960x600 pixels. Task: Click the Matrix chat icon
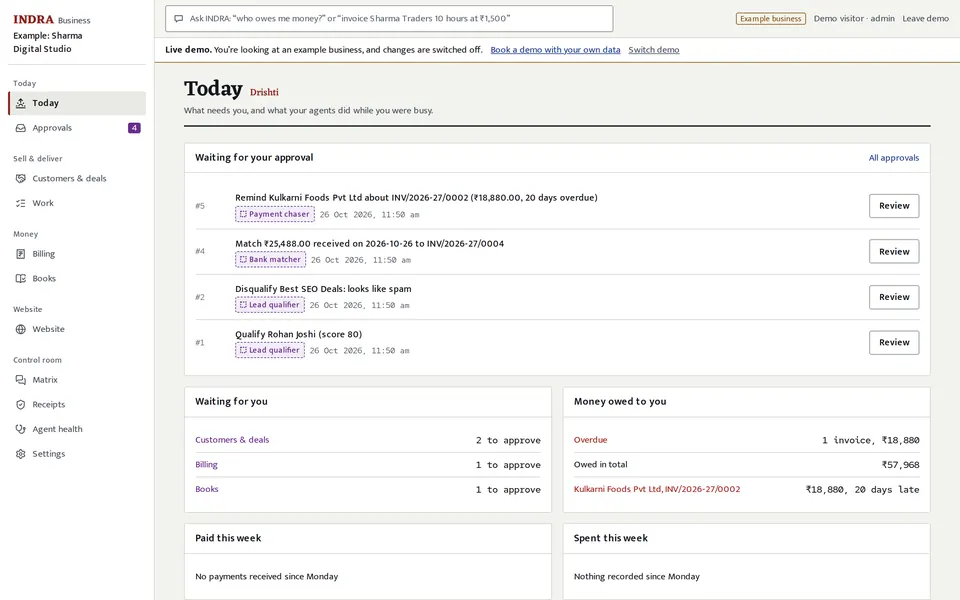click(21, 380)
